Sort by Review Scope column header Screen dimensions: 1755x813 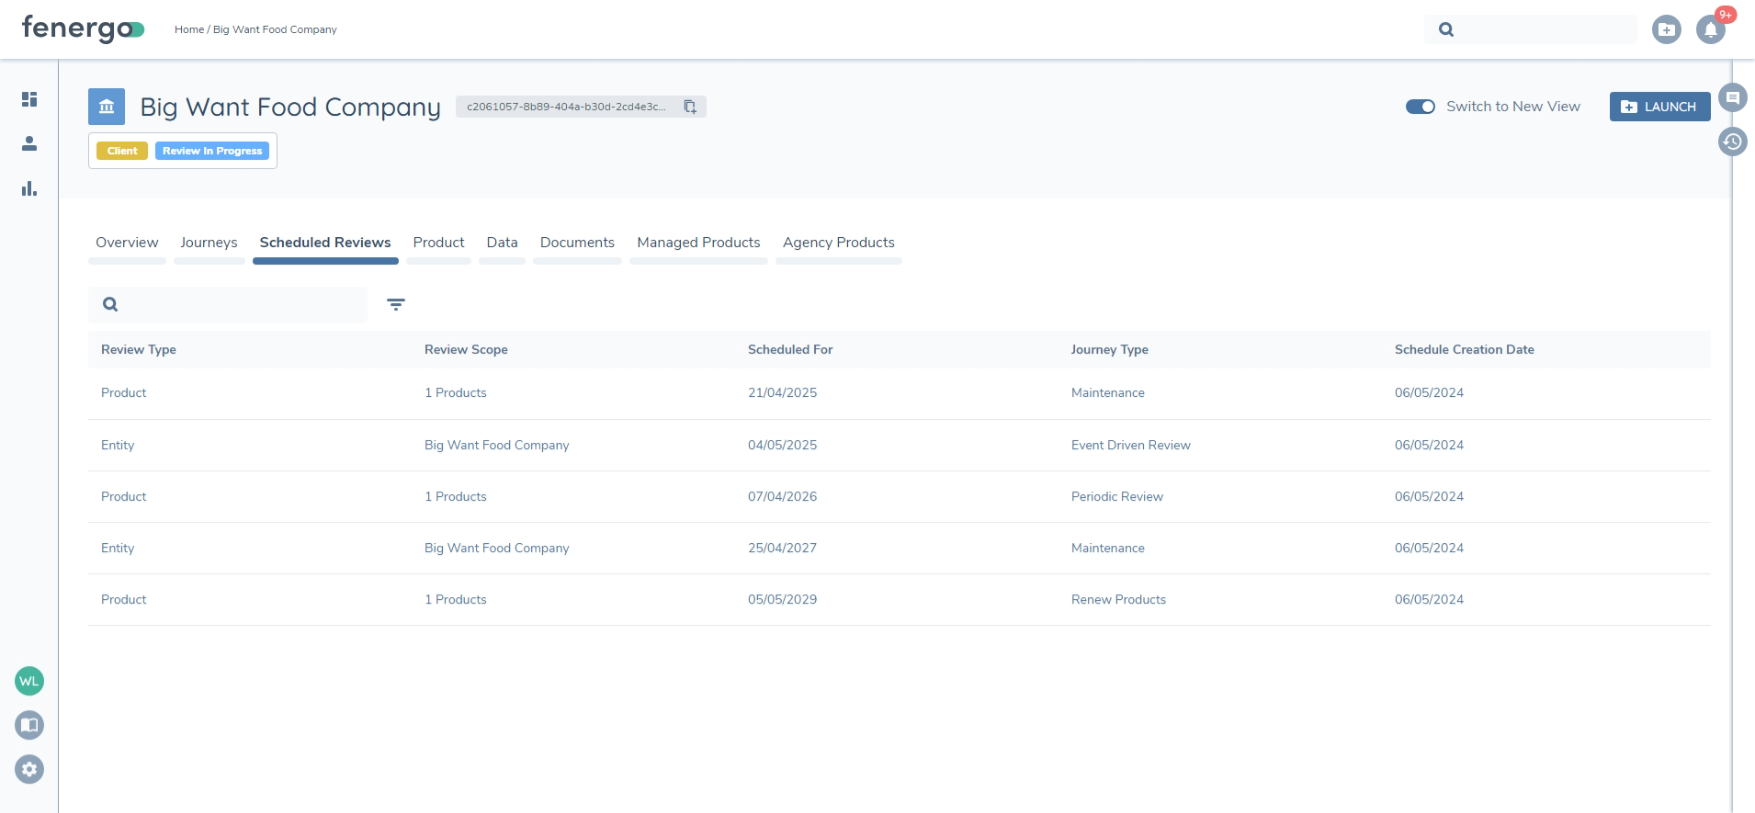466,349
